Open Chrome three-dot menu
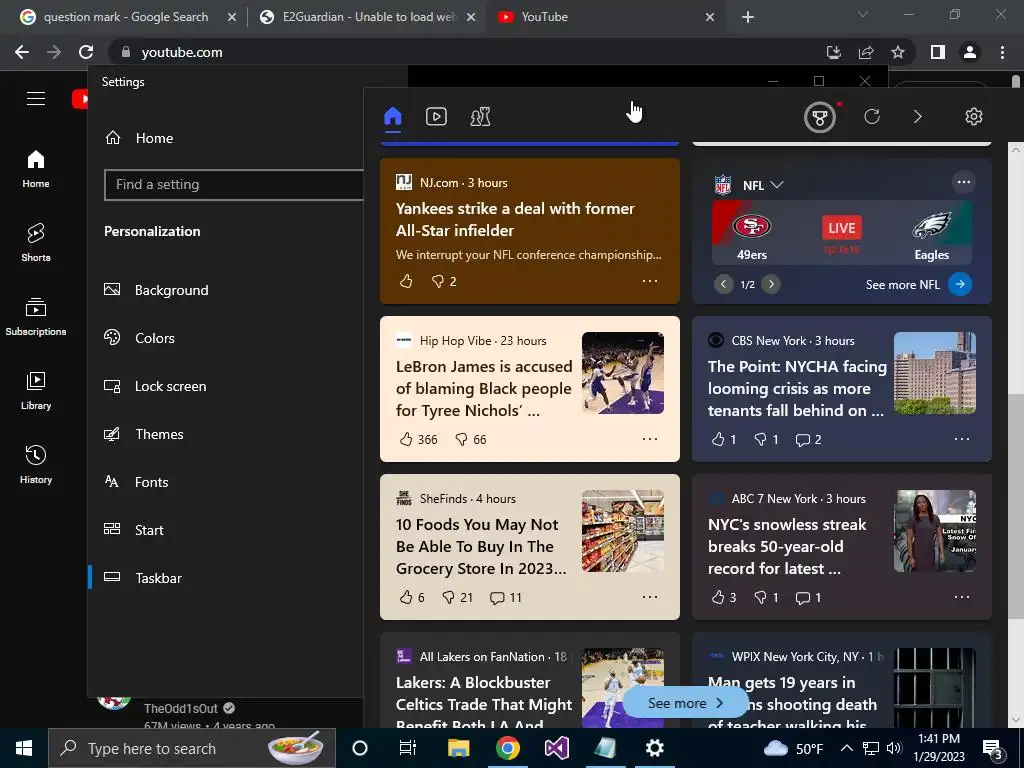The image size is (1024, 768). point(1002,52)
